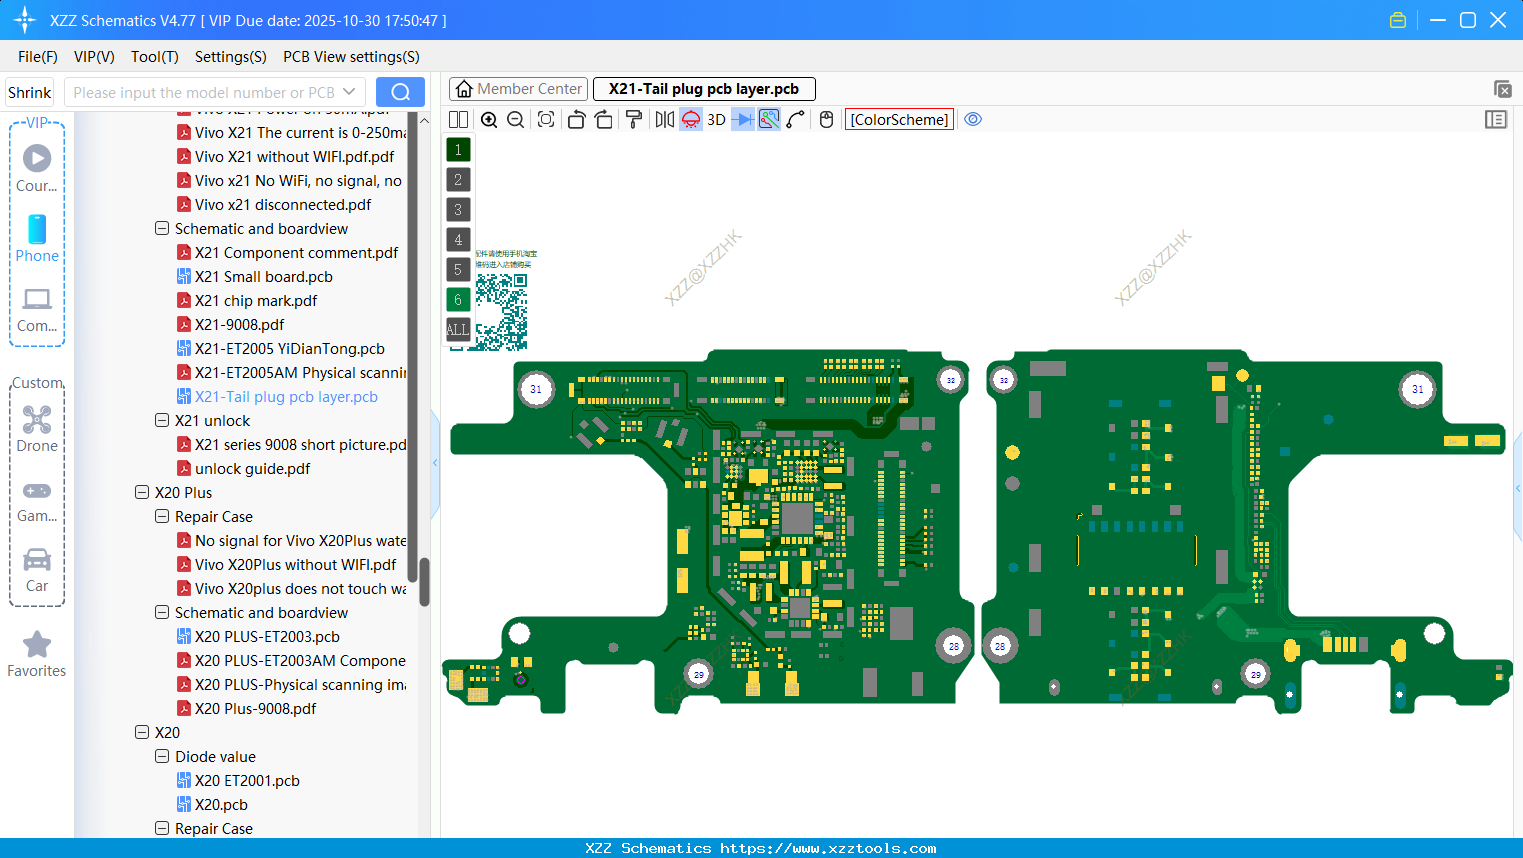This screenshot has height=858, width=1523.
Task: Show PCB layer 1
Action: (x=458, y=150)
